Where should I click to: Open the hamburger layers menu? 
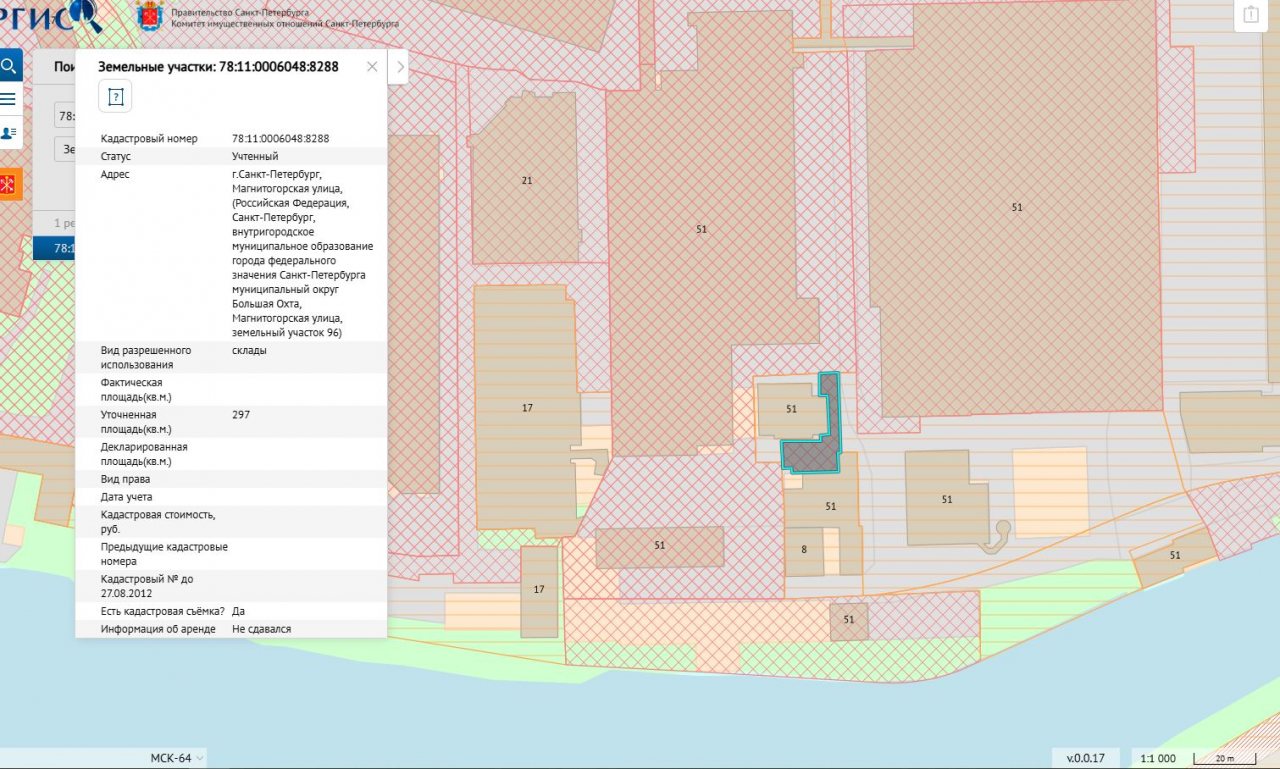9,99
